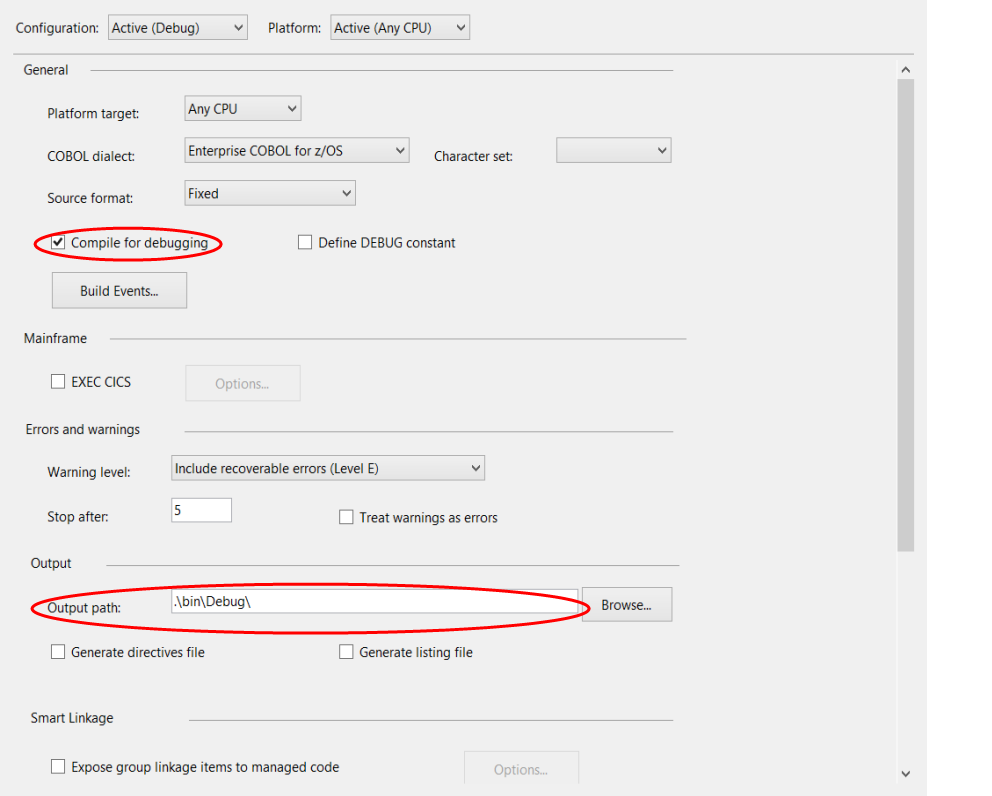Enable Generate directives file option
Screen dimensions: 992x796
58,652
